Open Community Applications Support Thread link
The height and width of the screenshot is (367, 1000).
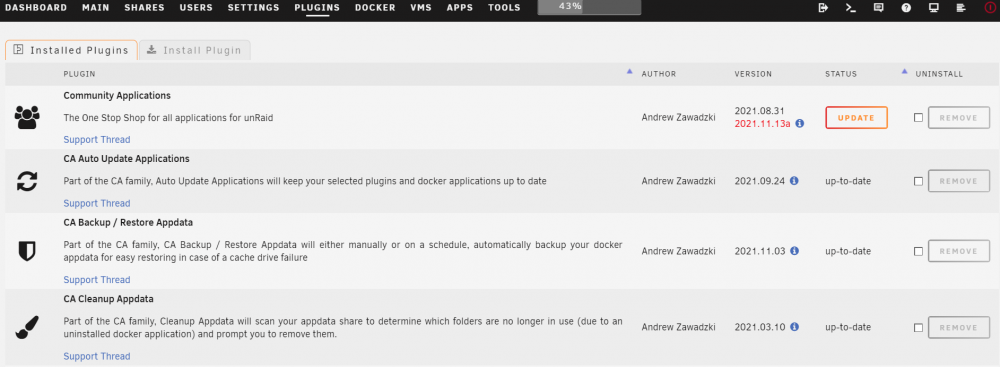[x=97, y=140]
